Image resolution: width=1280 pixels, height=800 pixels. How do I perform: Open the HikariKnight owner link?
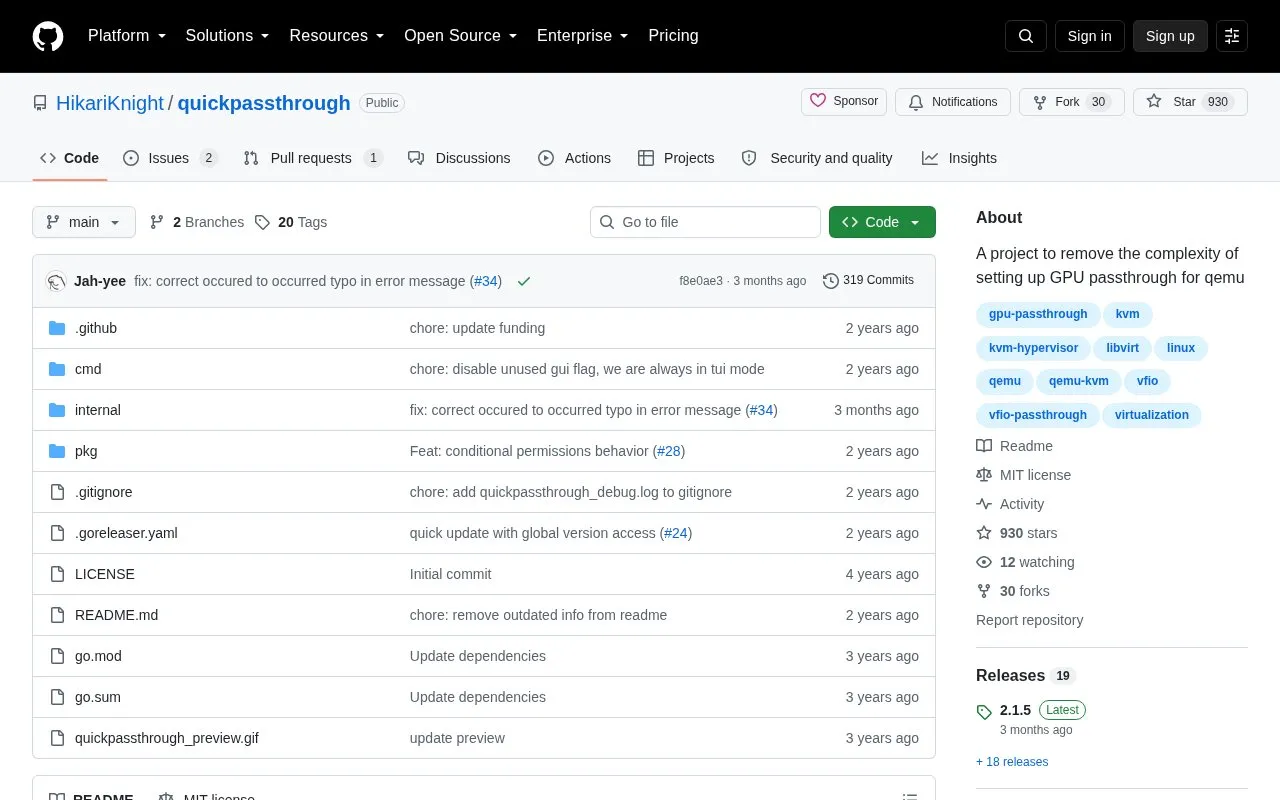click(110, 103)
